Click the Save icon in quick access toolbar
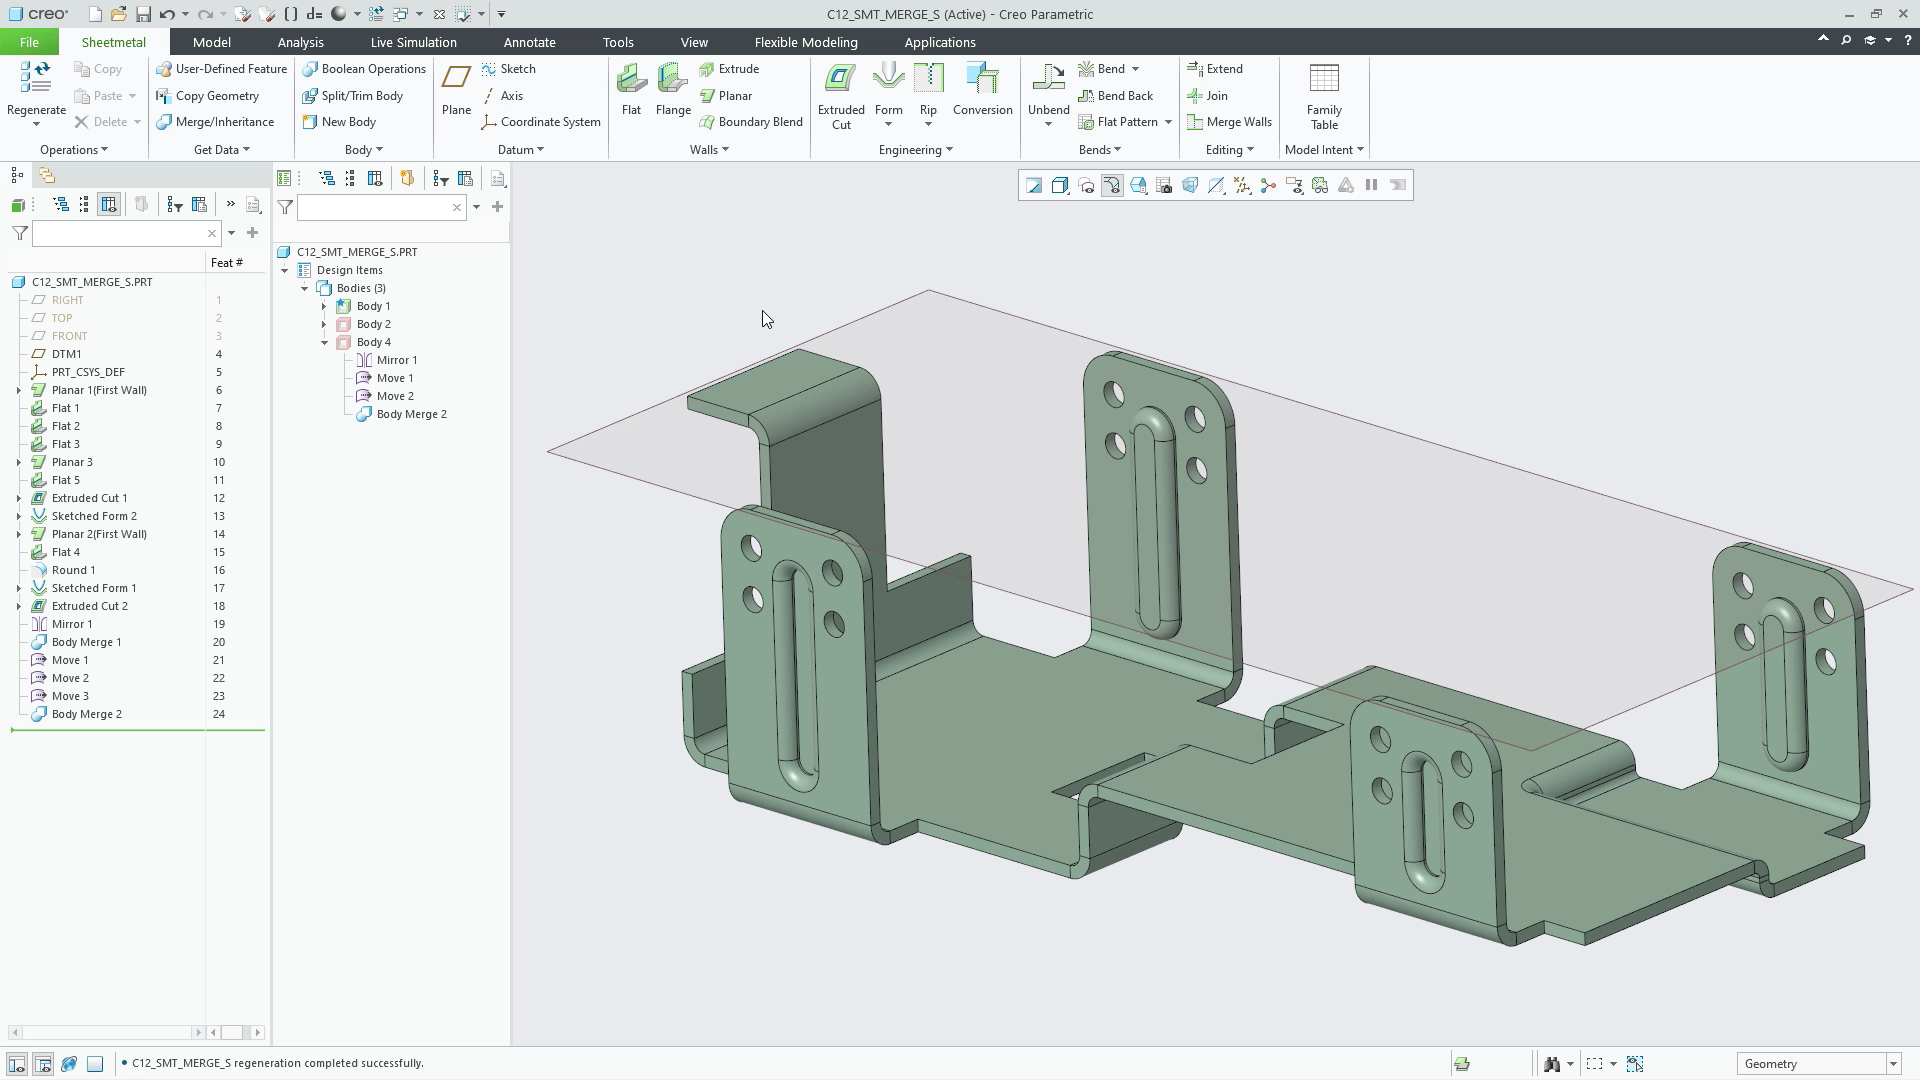 (x=143, y=14)
